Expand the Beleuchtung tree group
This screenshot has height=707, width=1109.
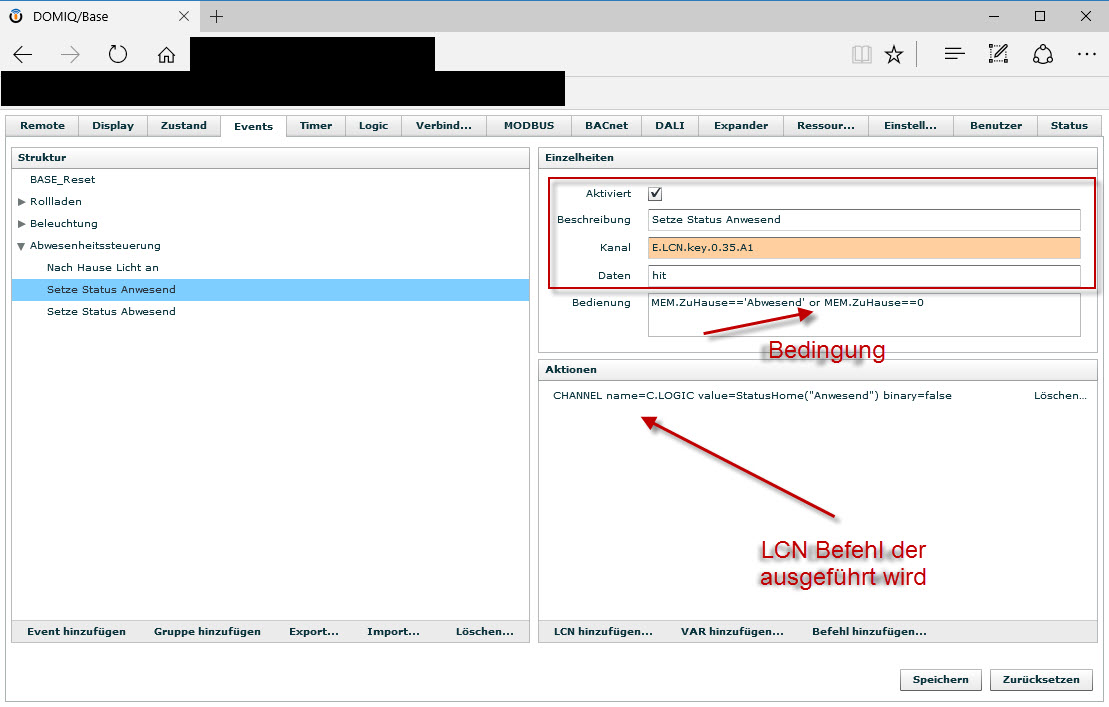tap(22, 224)
